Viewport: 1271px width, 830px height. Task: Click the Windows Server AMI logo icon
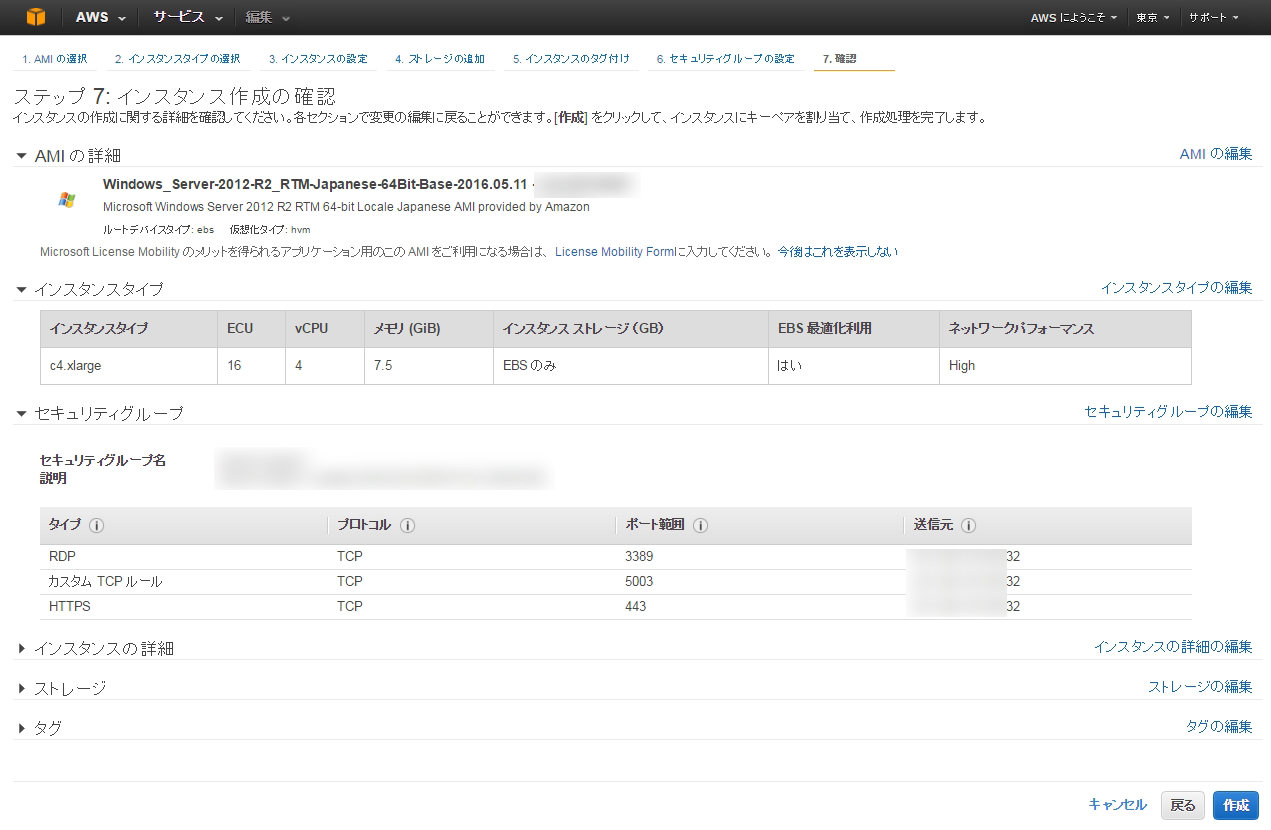pyautogui.click(x=66, y=198)
